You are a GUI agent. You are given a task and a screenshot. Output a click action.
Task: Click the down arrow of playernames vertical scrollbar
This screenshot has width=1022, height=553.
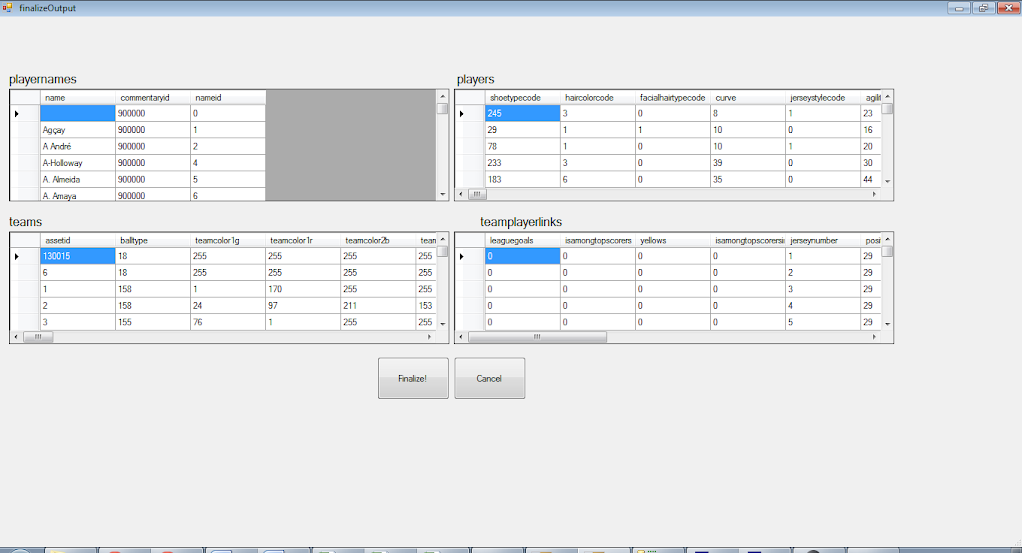tap(443, 194)
